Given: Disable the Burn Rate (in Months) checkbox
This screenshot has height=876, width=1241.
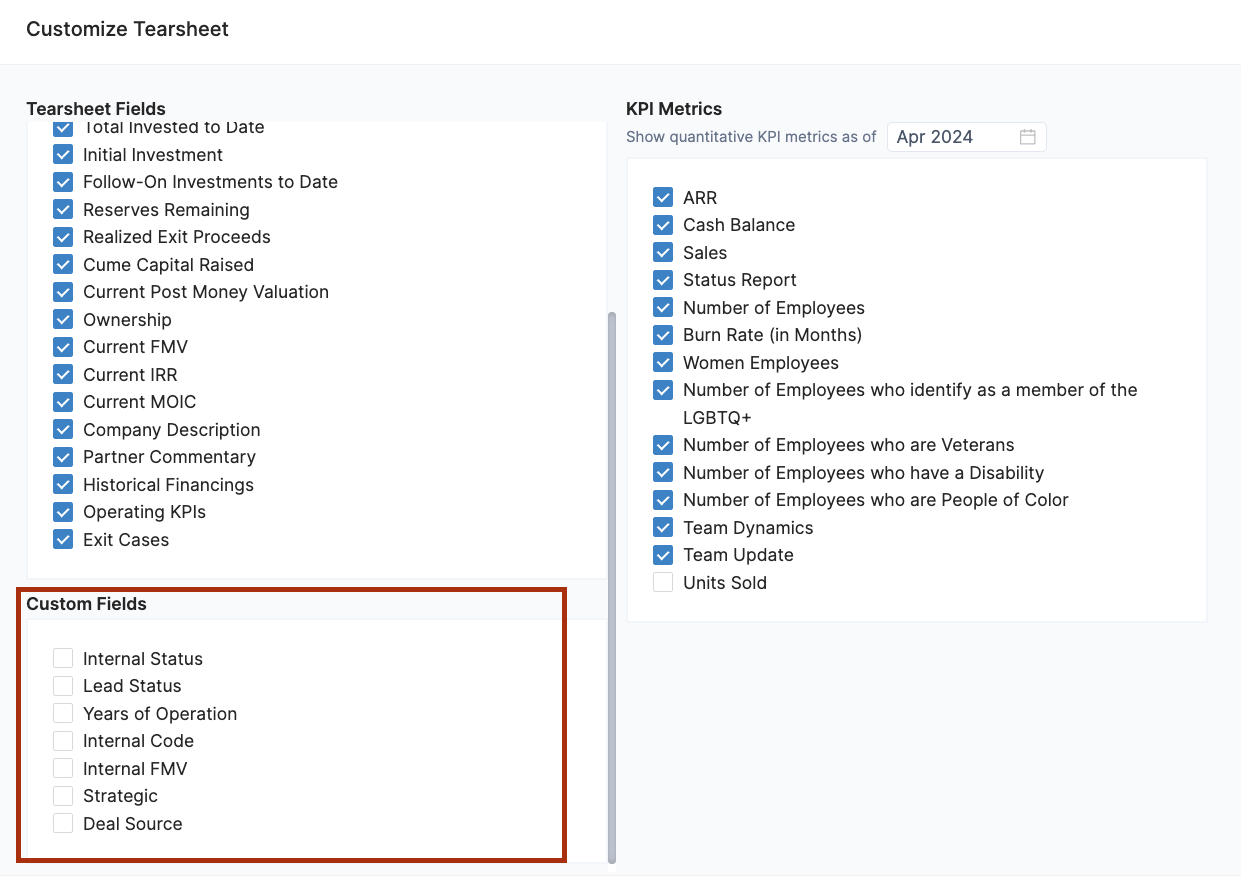Looking at the screenshot, I should click(663, 335).
